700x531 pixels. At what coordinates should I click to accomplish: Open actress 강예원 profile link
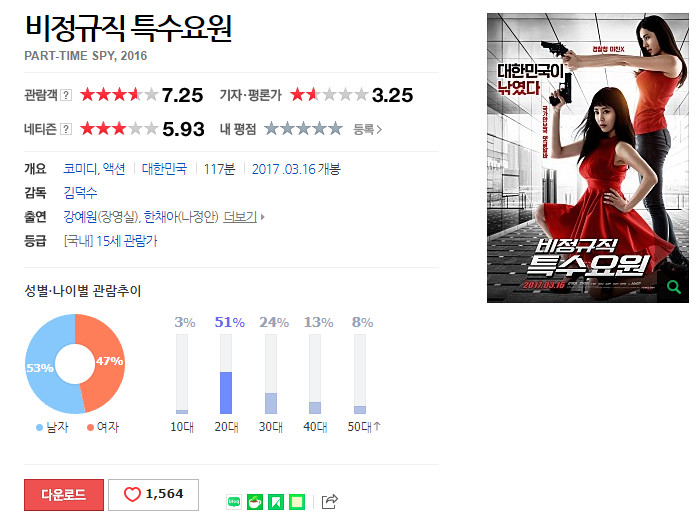(x=80, y=217)
